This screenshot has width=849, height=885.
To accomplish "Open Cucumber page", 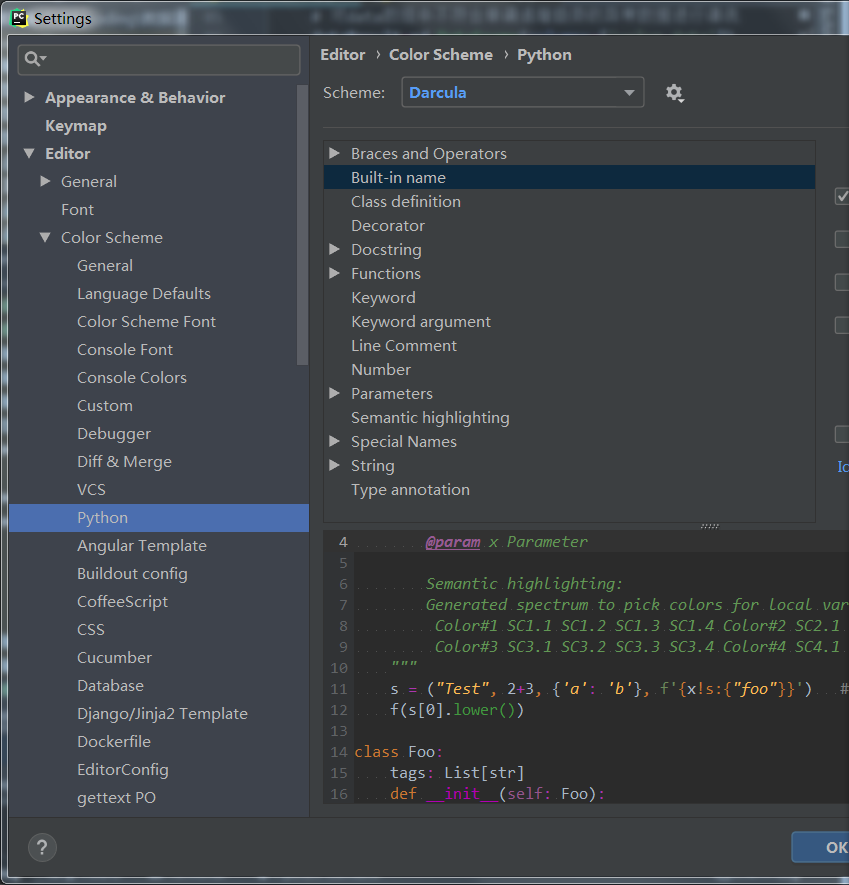I will click(x=115, y=658).
